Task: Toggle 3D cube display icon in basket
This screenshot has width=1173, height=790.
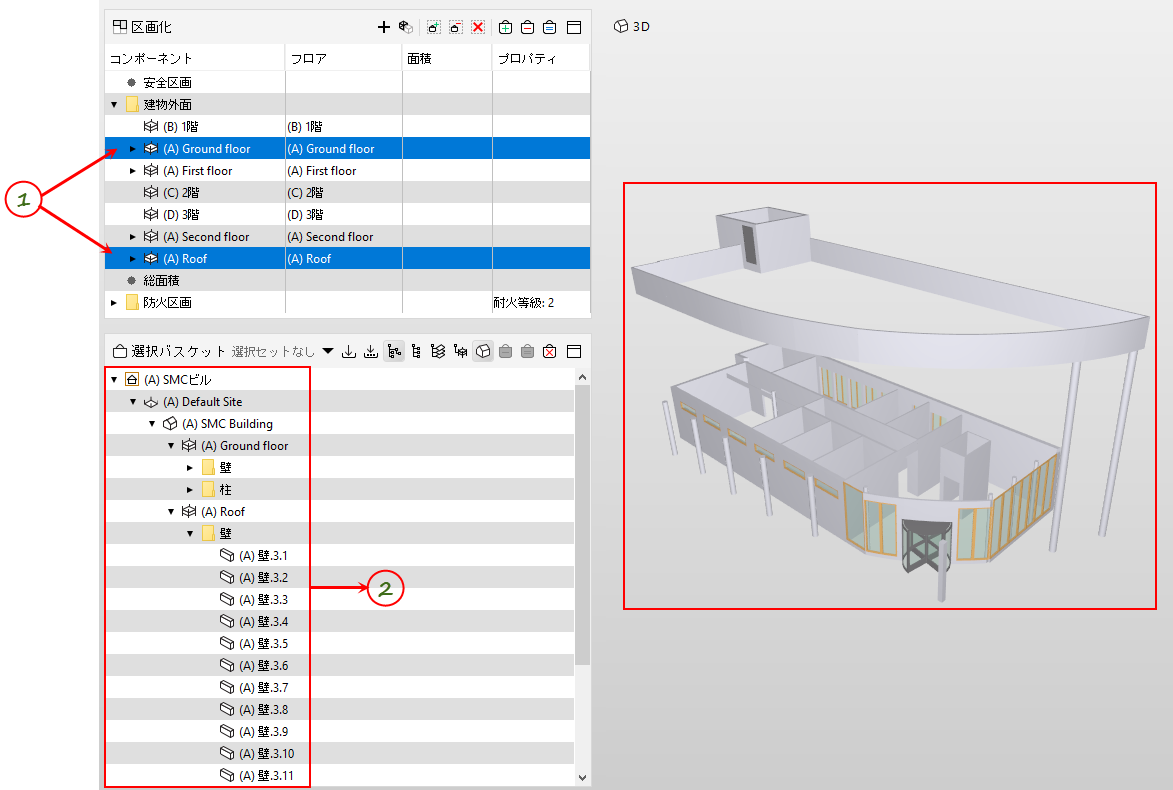Action: pyautogui.click(x=483, y=351)
